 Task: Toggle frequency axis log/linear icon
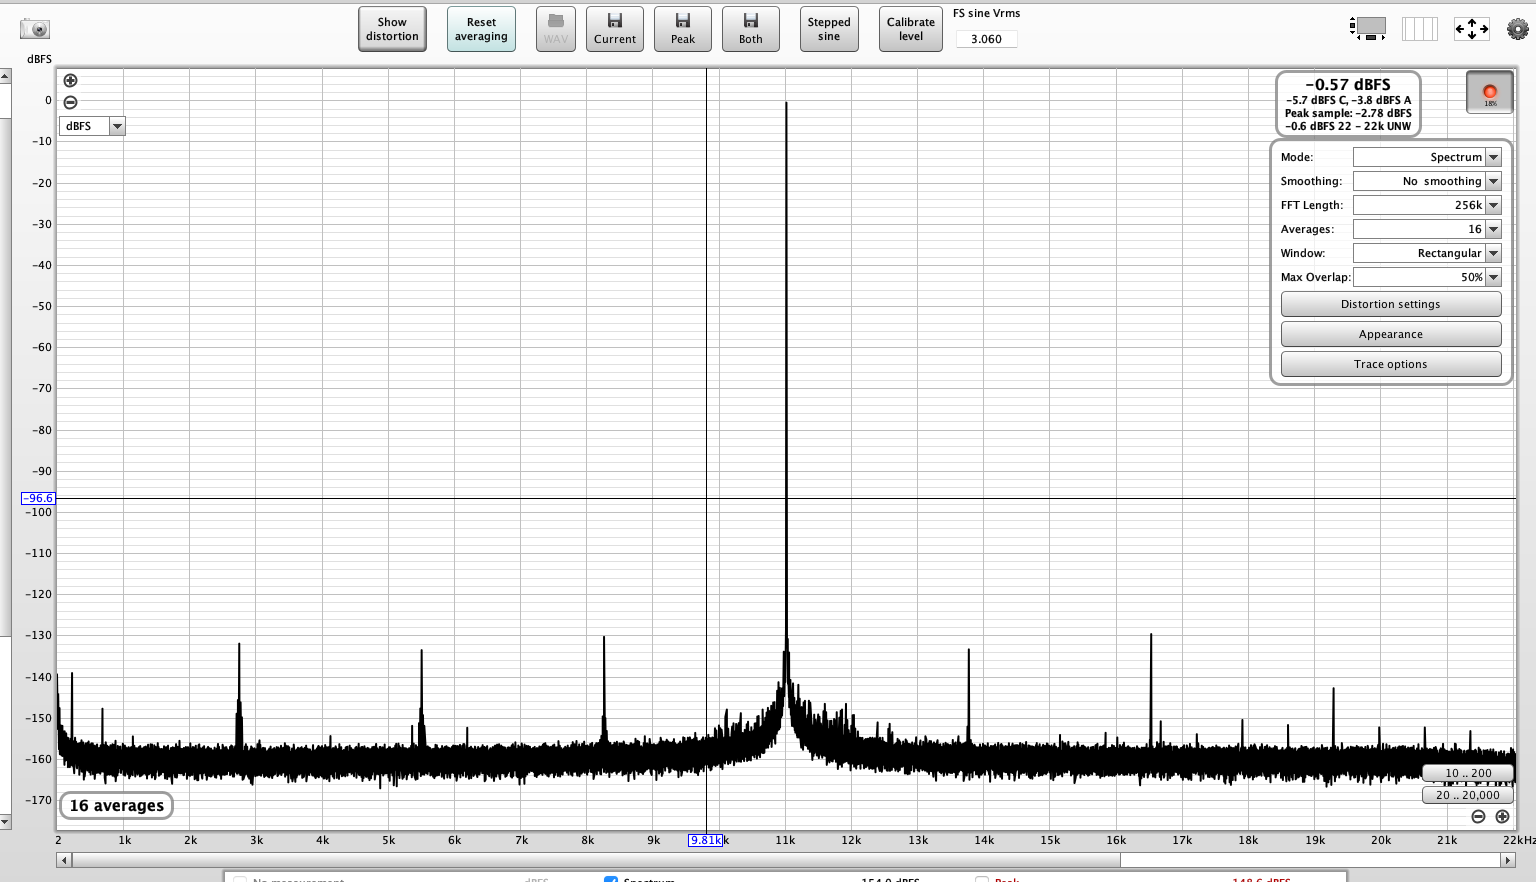(1419, 29)
